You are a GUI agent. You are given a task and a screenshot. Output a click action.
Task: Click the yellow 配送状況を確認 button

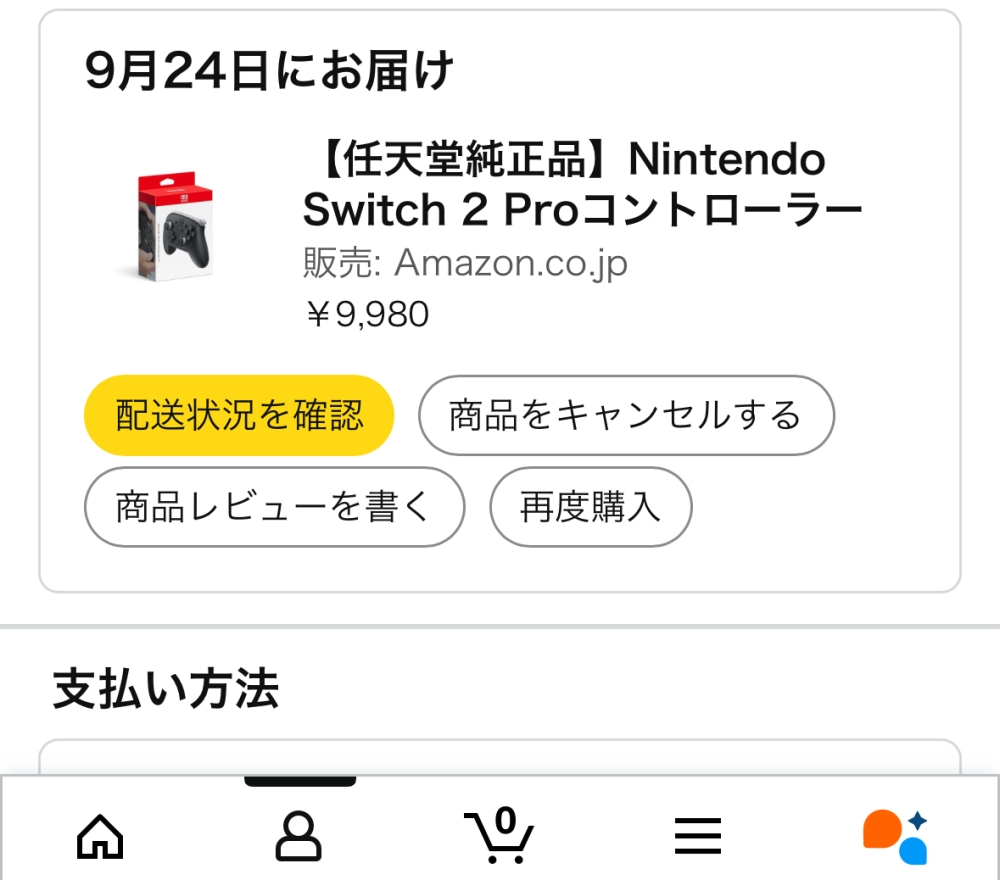pos(239,415)
